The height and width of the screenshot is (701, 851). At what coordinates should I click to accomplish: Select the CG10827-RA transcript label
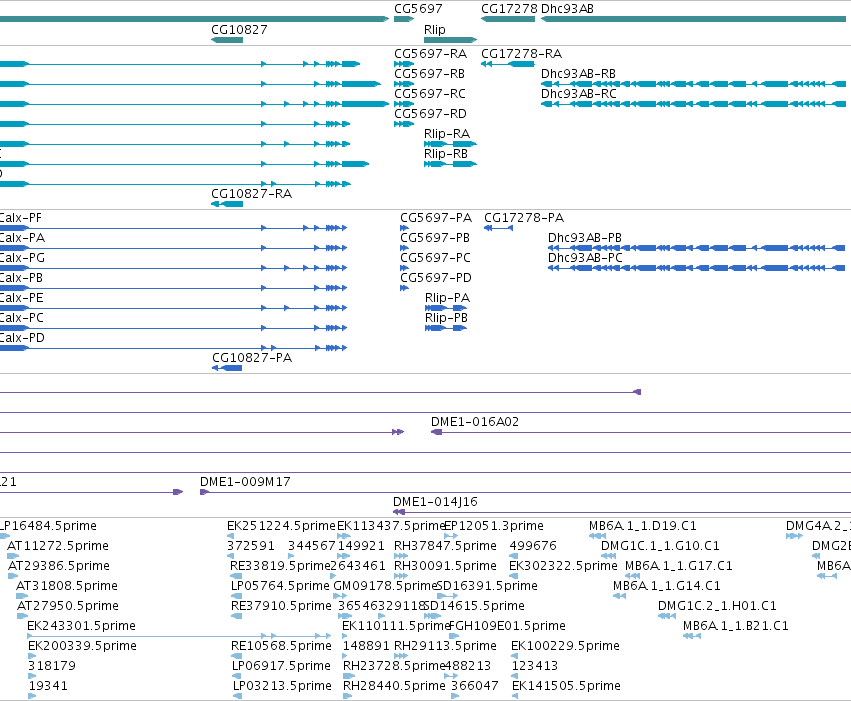[251, 194]
